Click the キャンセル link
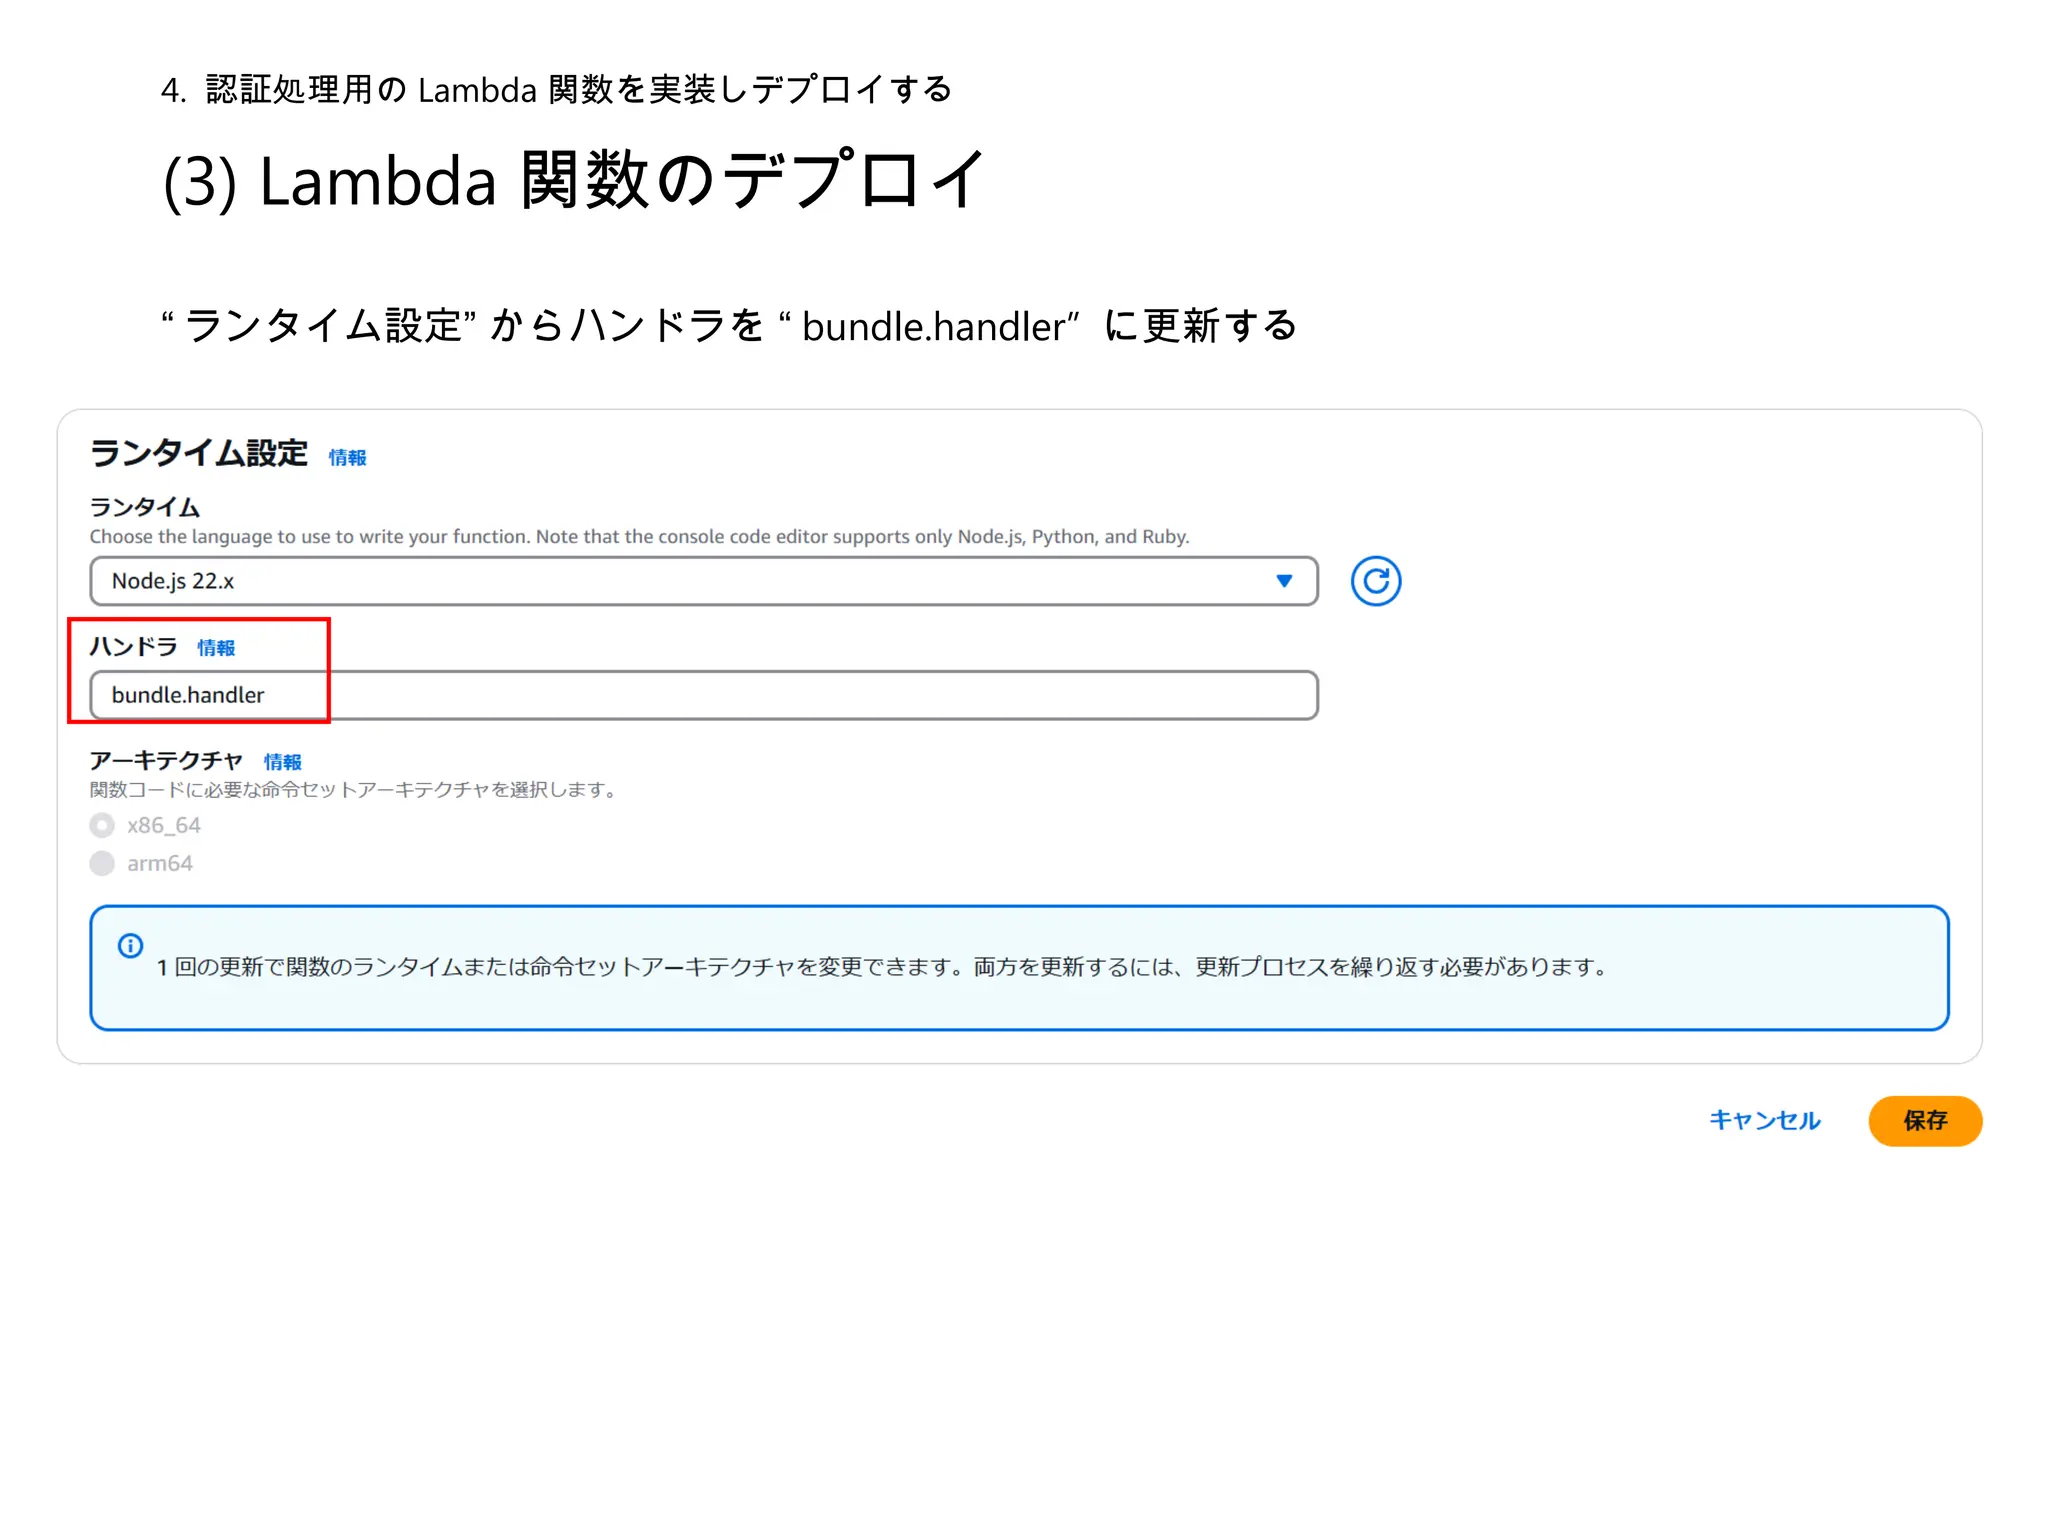The width and height of the screenshot is (2048, 1536). coord(1765,1120)
